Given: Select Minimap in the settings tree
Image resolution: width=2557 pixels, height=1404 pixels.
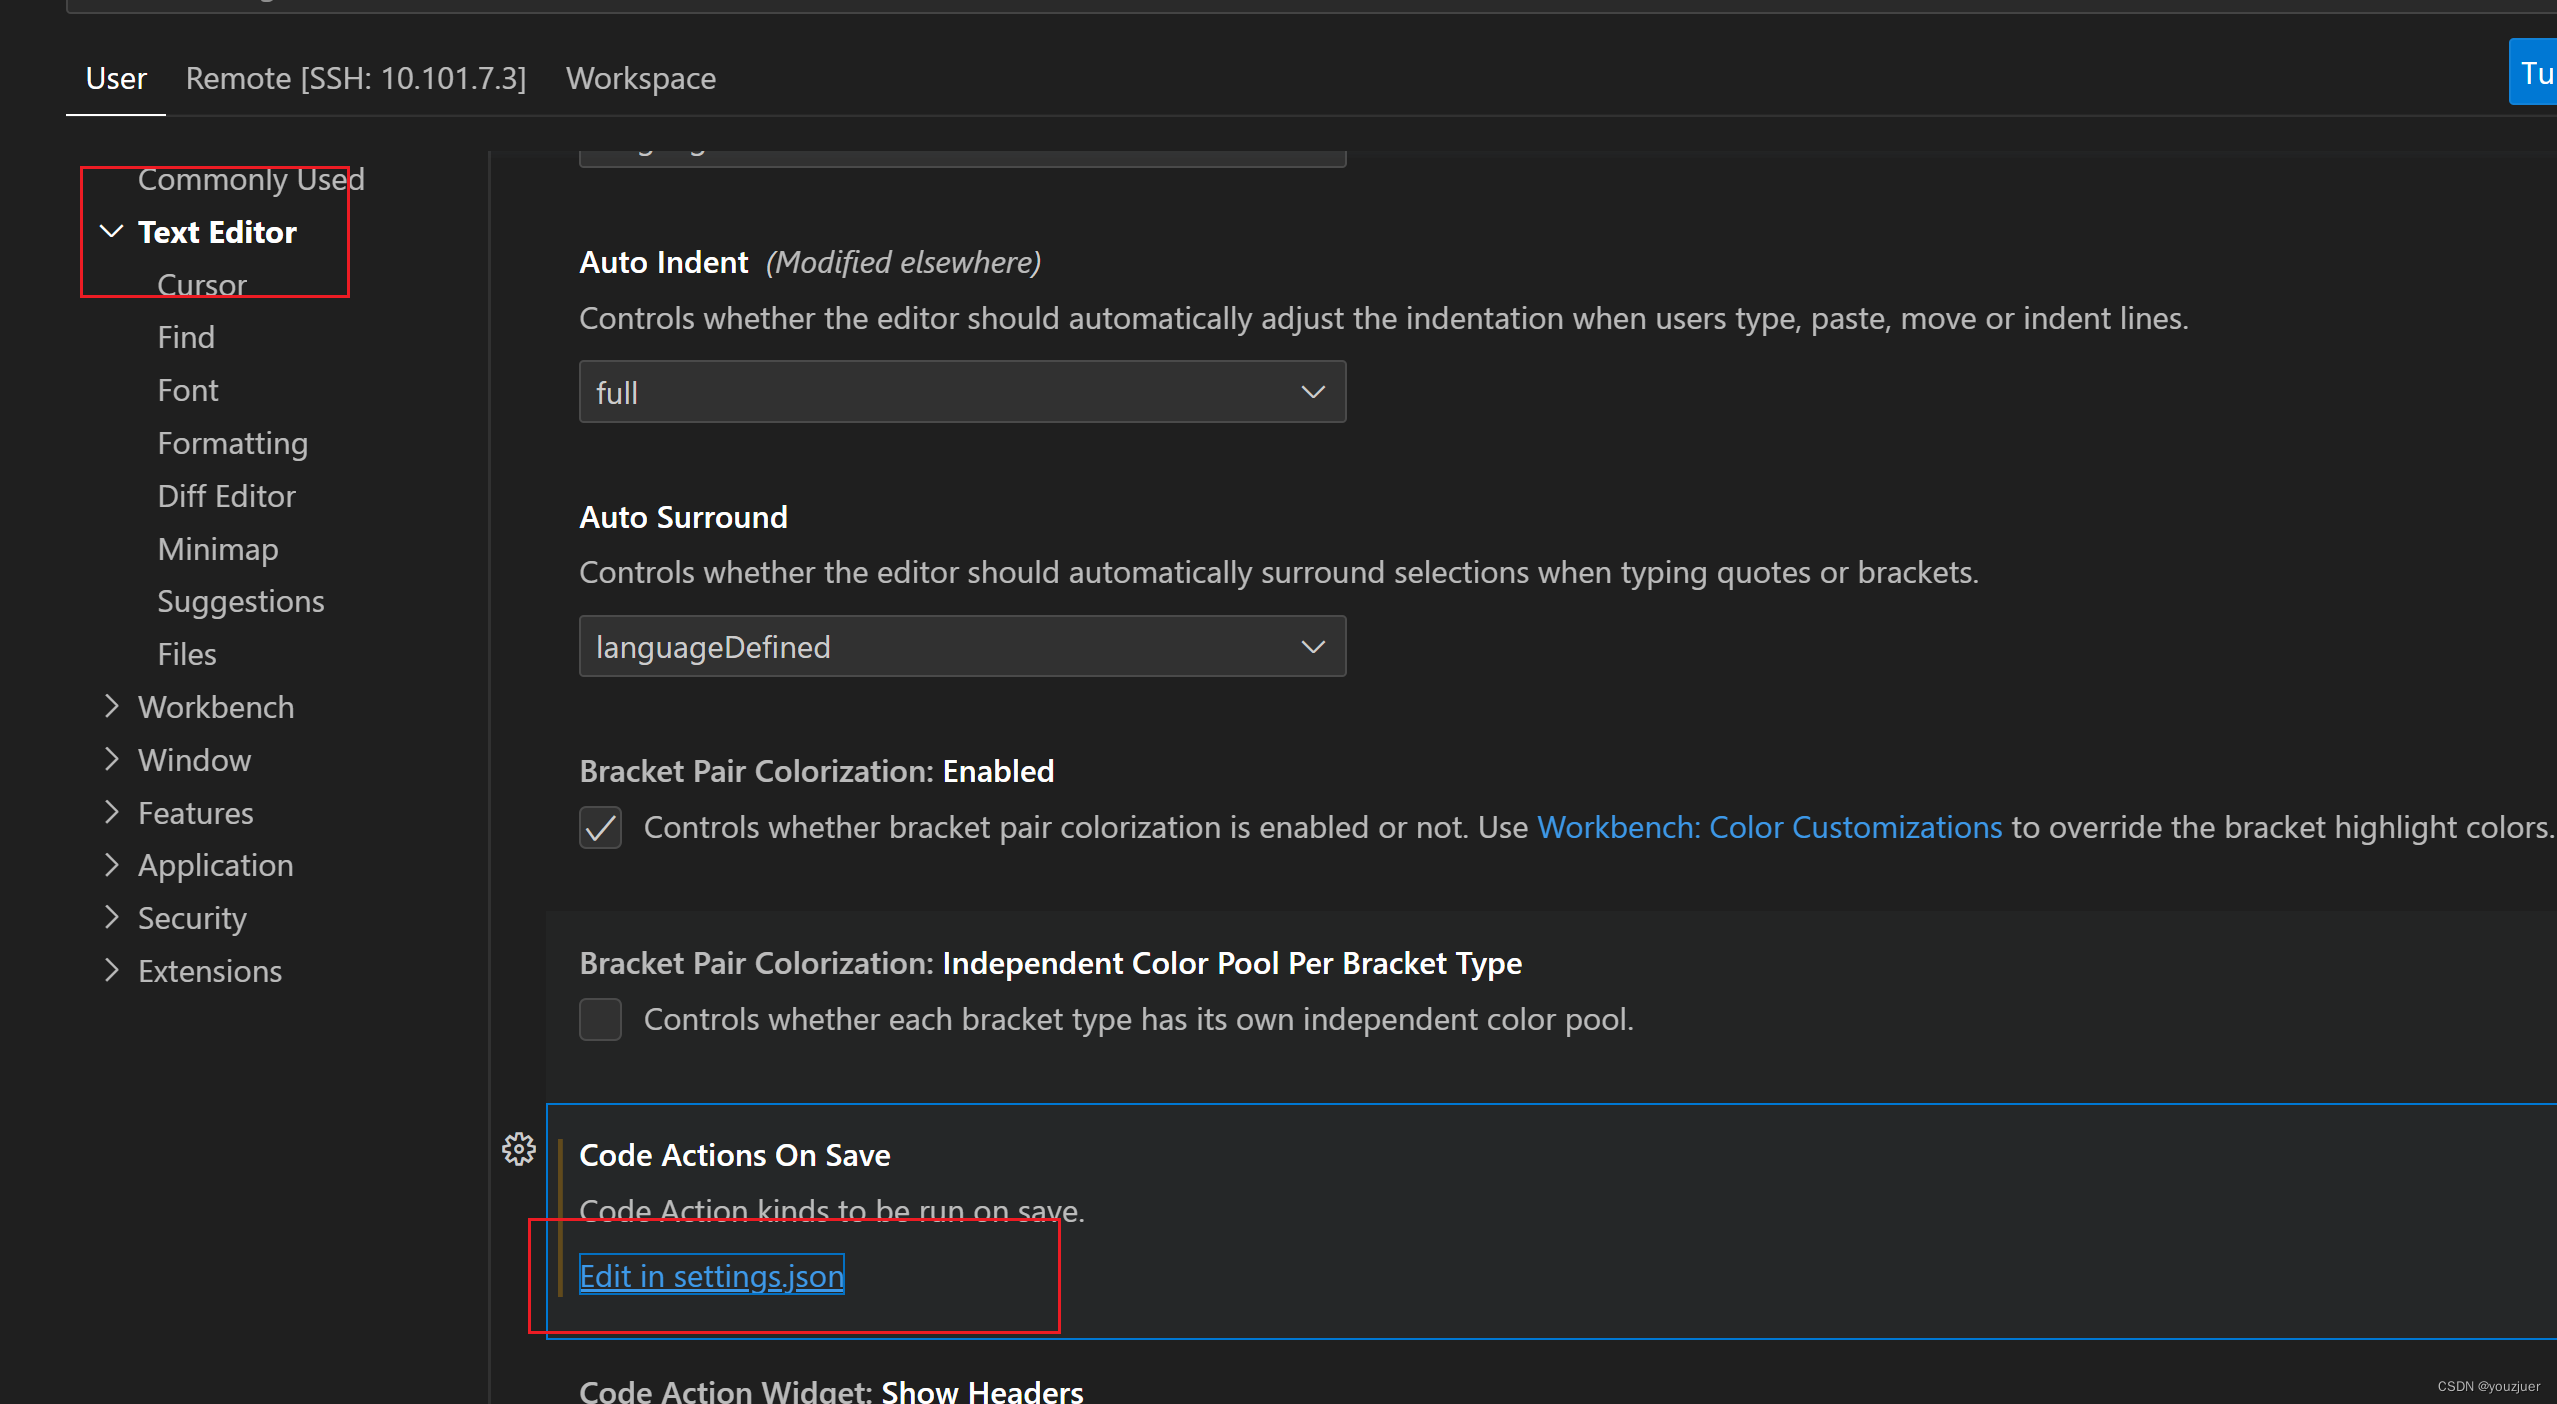Looking at the screenshot, I should tap(218, 549).
